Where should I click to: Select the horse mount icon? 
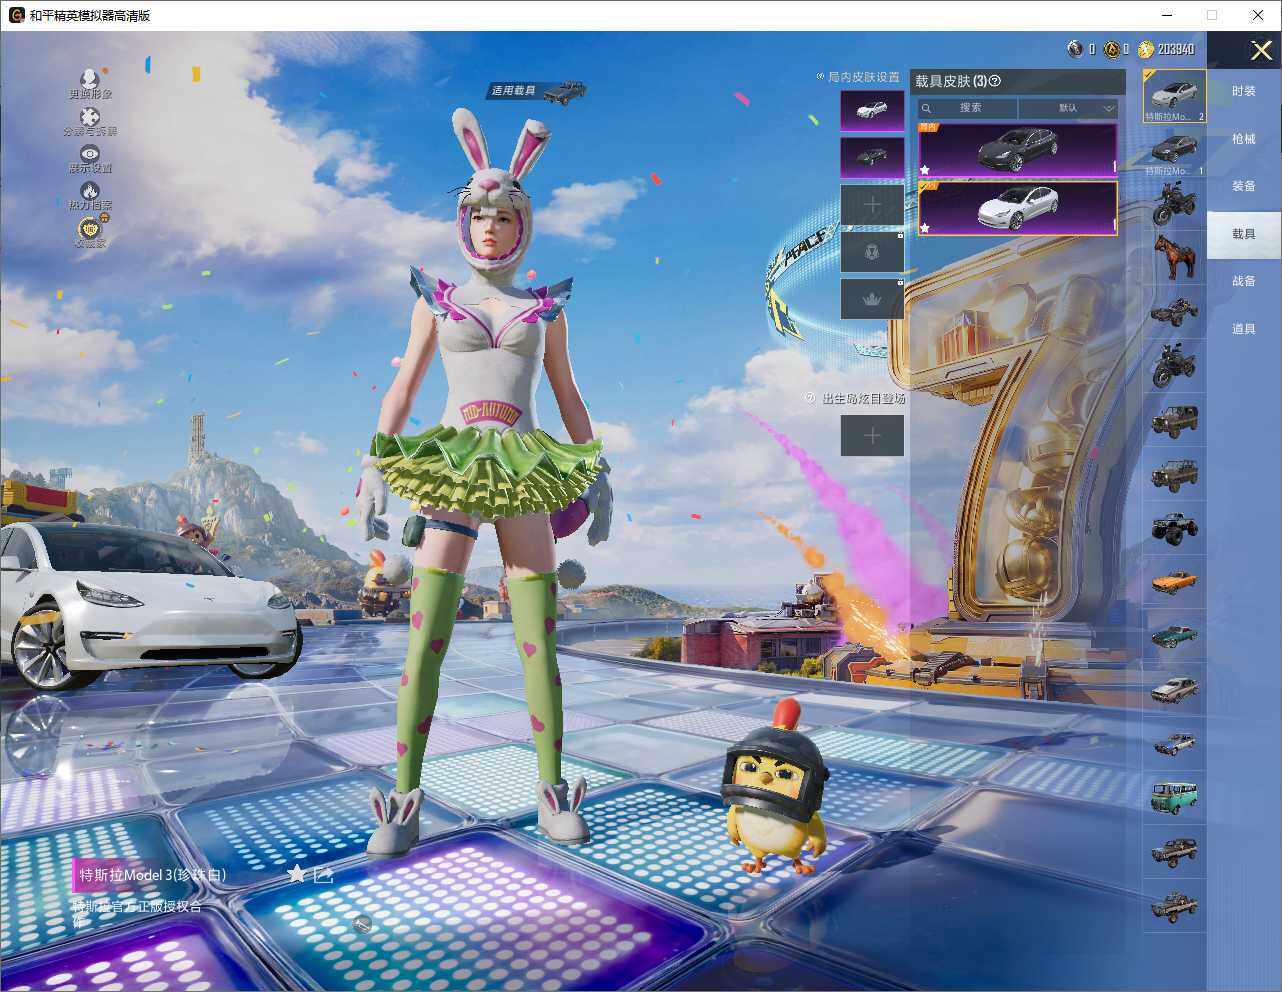pos(1174,257)
